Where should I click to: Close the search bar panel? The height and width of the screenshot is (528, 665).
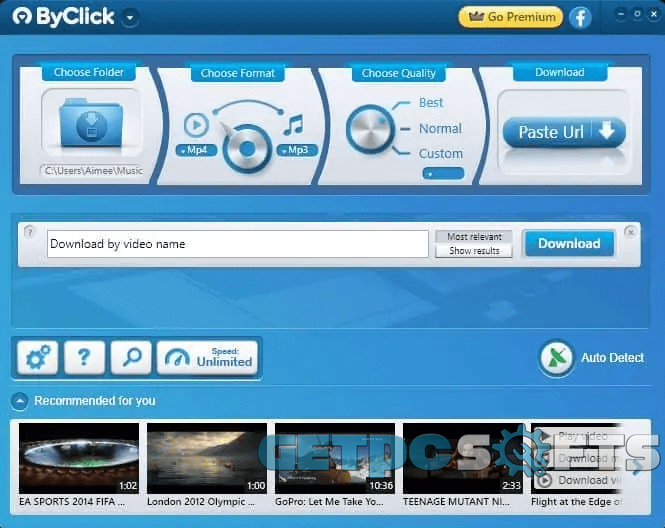(x=630, y=232)
